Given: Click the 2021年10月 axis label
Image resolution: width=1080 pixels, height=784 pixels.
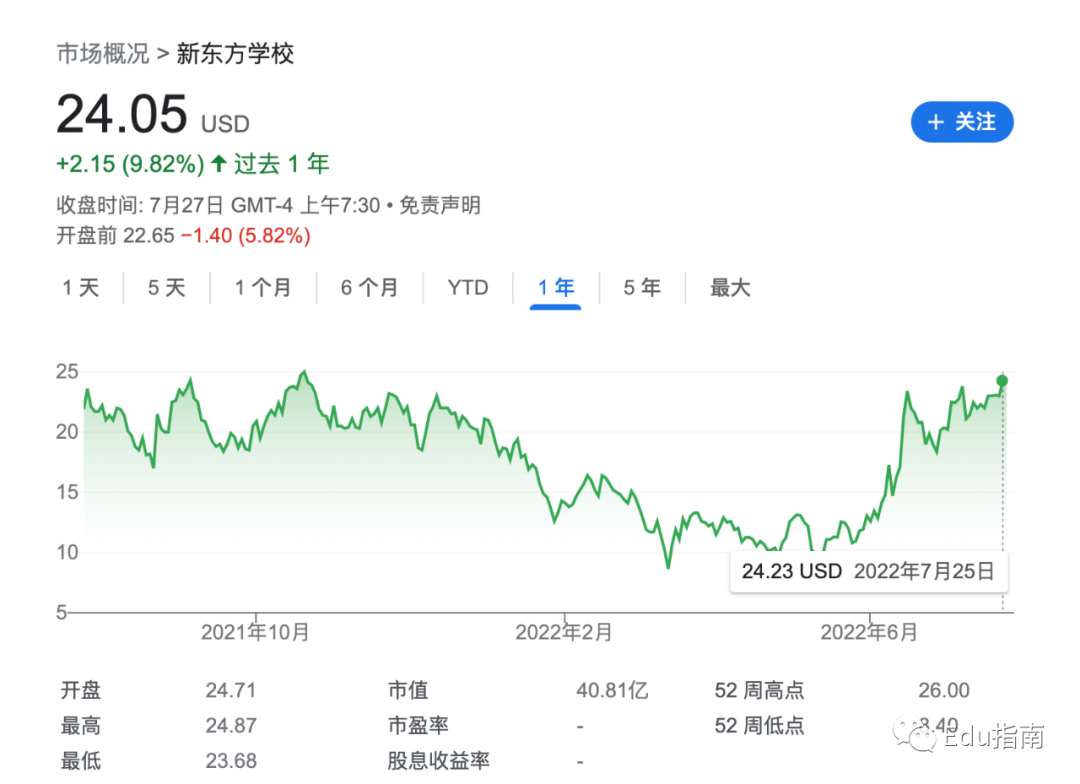Looking at the screenshot, I should [x=255, y=632].
